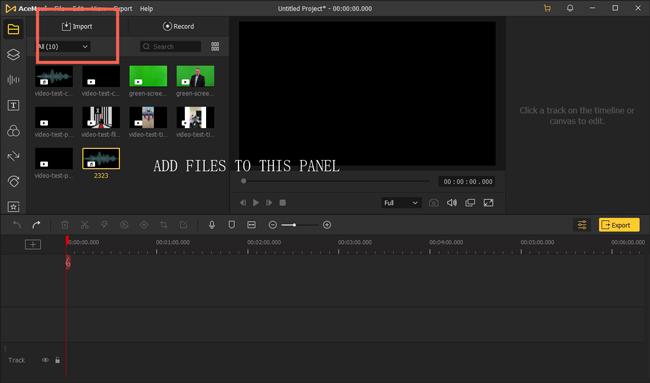
Task: Switch to the Record tab
Action: click(179, 26)
